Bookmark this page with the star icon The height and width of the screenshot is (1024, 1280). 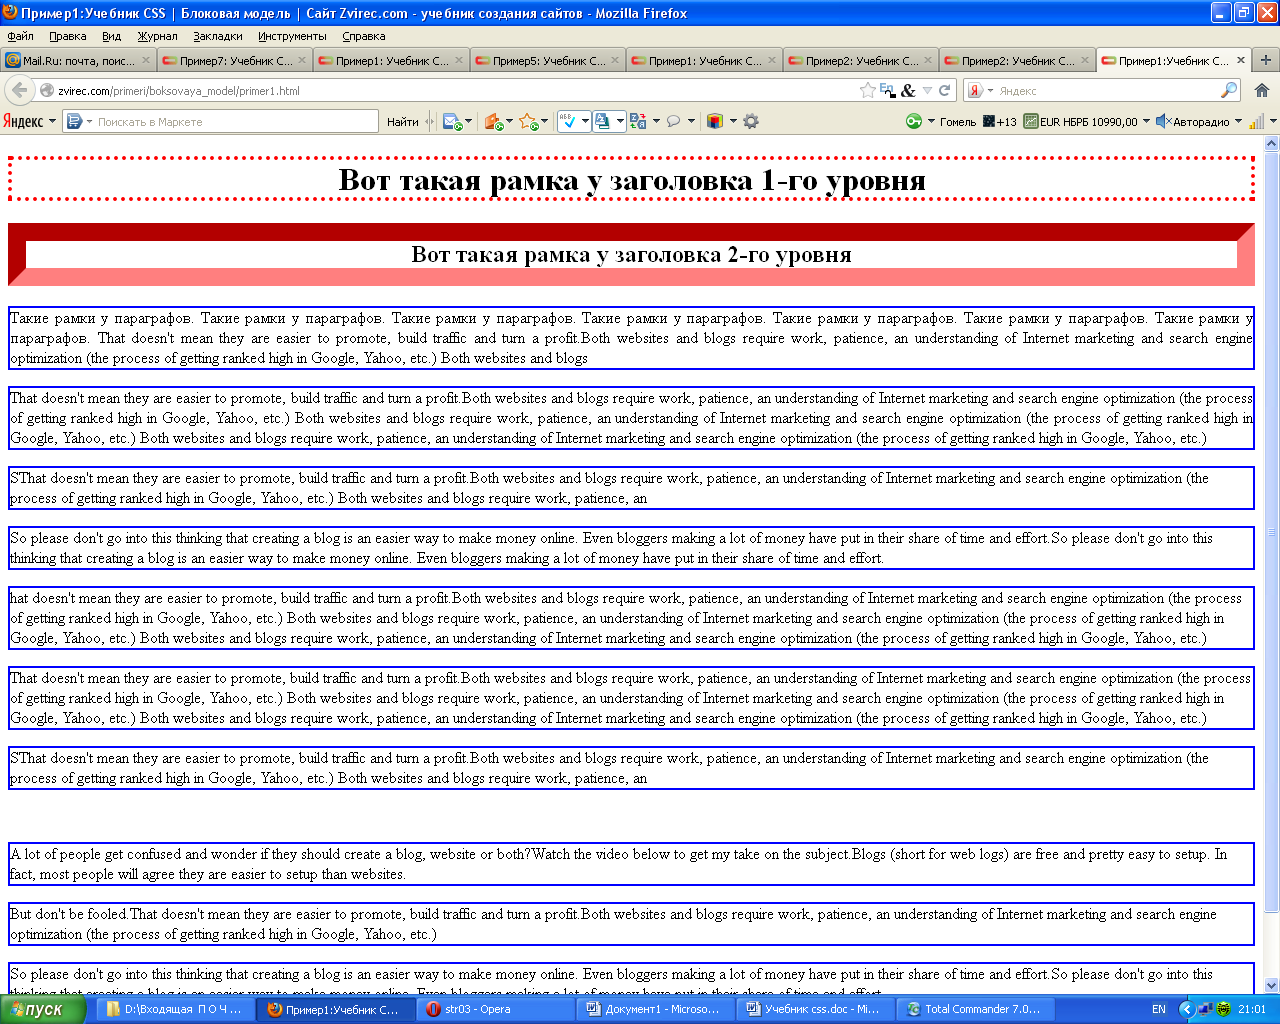click(867, 90)
